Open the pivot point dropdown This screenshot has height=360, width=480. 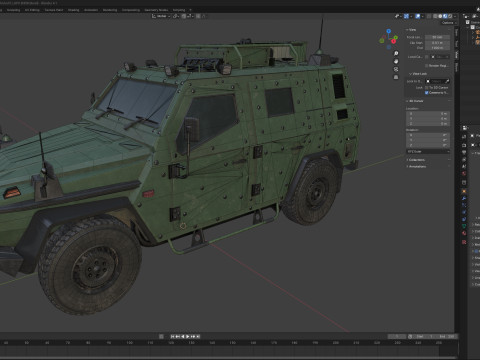coord(176,16)
